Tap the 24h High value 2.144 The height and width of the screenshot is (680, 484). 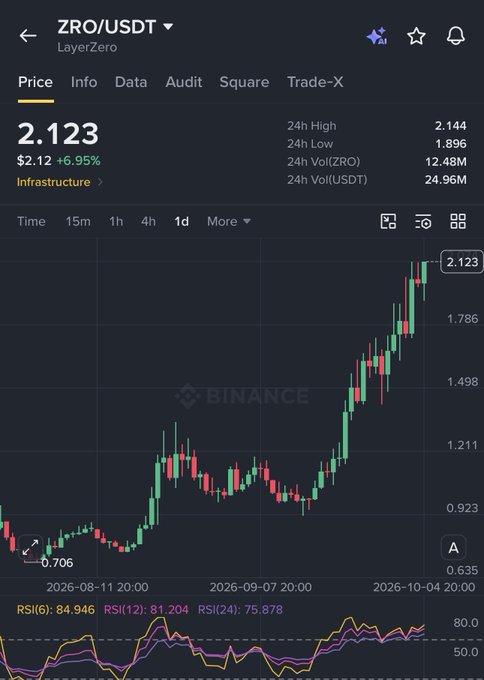pos(451,126)
